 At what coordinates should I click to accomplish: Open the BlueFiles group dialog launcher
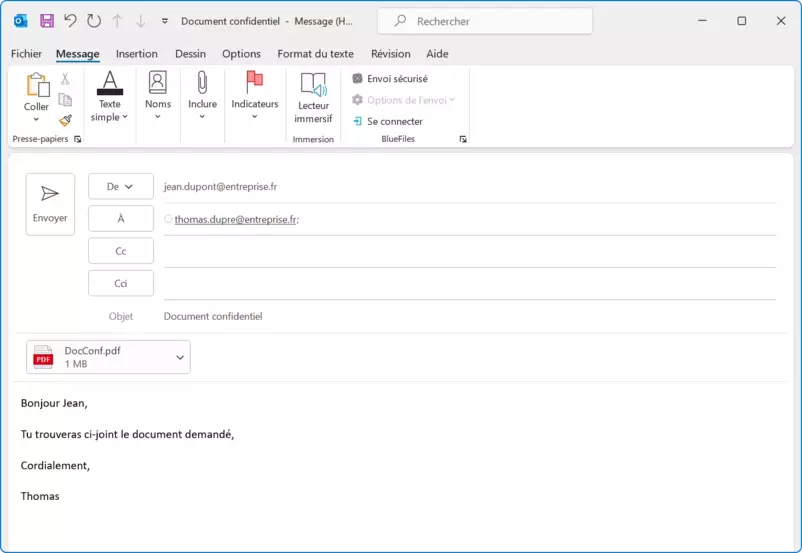[x=463, y=139]
